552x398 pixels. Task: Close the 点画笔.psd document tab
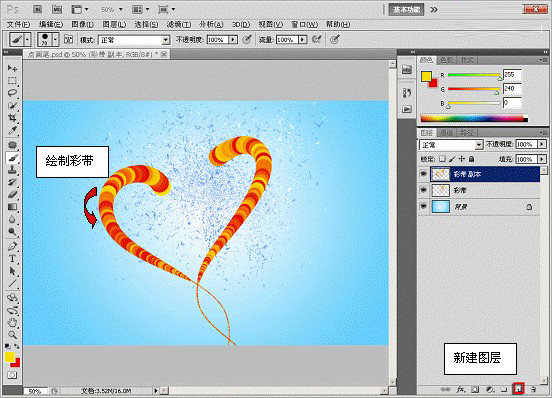[x=164, y=54]
